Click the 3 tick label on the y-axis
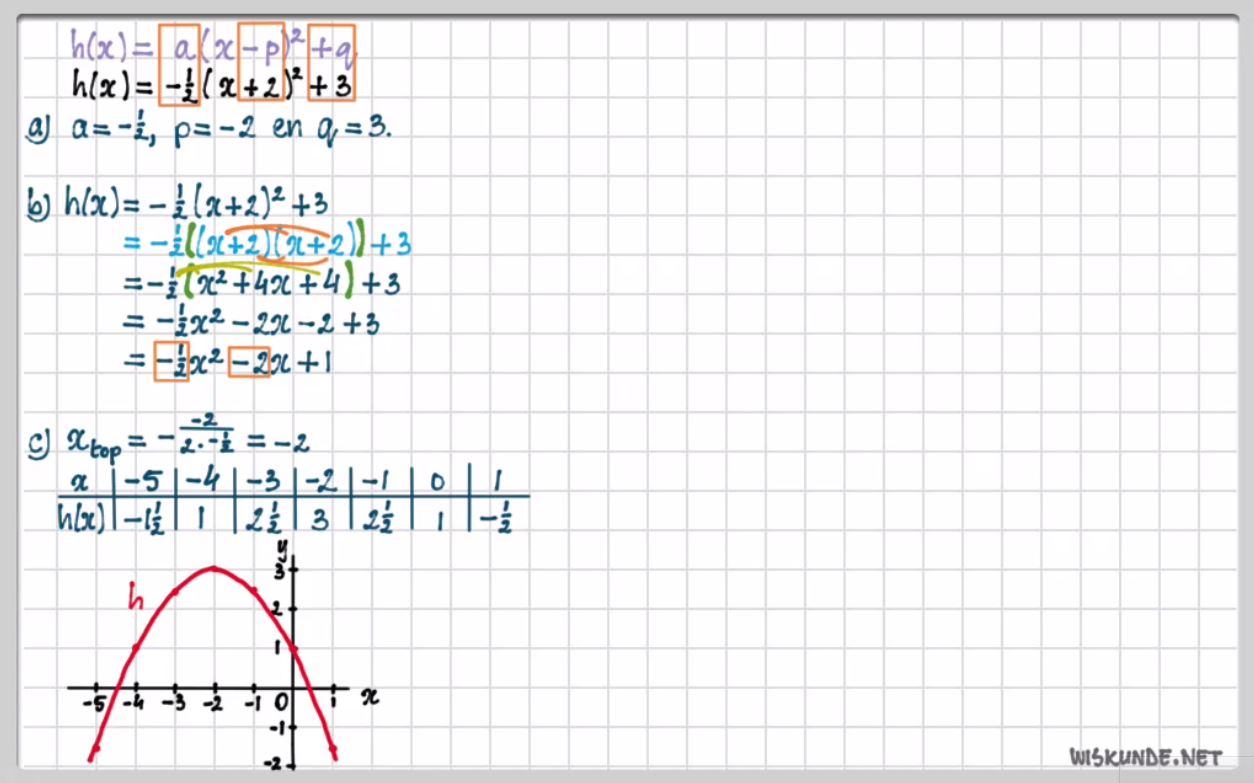The height and width of the screenshot is (783, 1254). coord(281,572)
